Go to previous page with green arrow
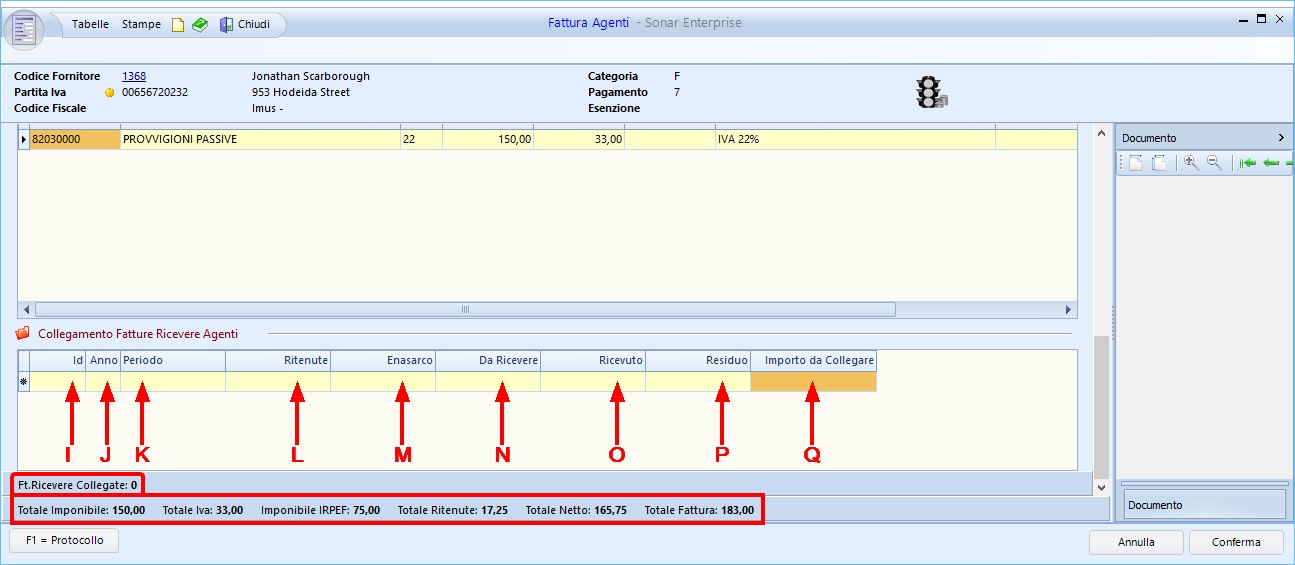Image resolution: width=1295 pixels, height=565 pixels. tap(1270, 164)
